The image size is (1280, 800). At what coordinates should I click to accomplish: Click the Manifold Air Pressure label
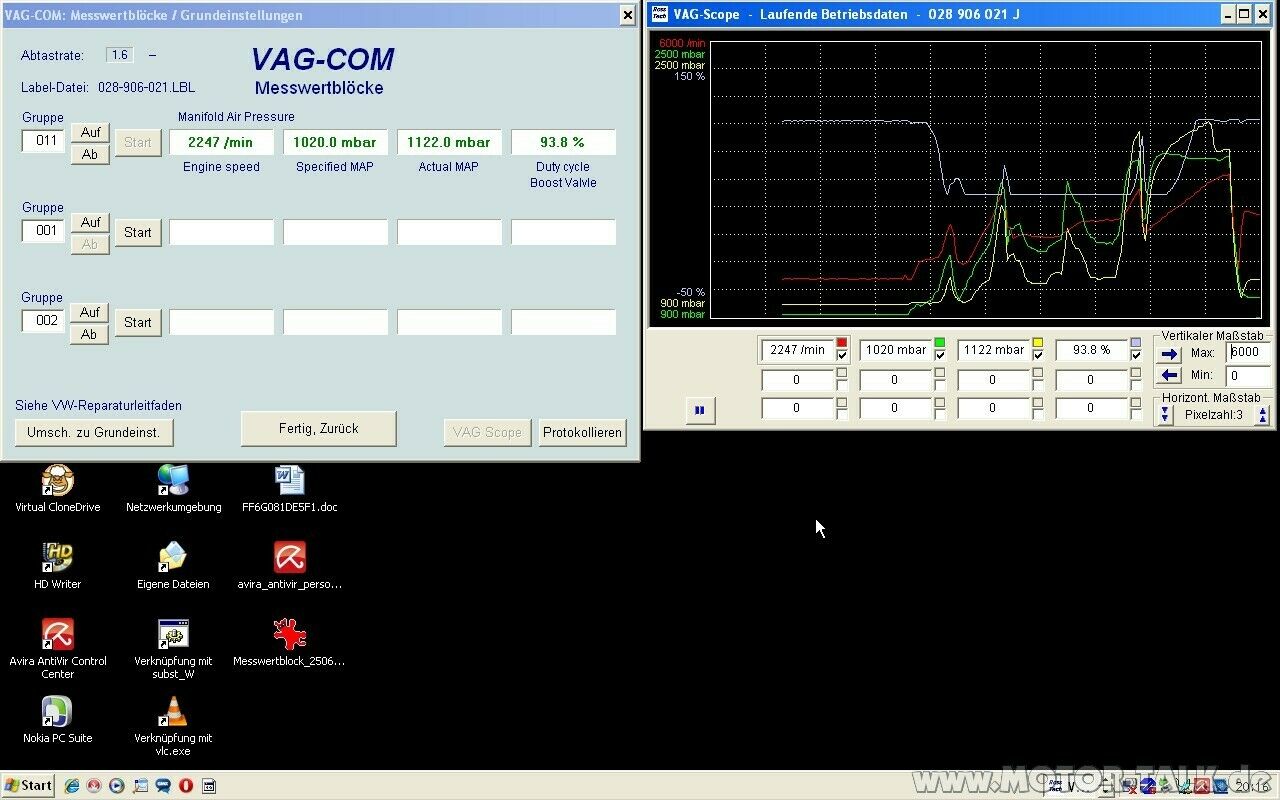tap(236, 117)
